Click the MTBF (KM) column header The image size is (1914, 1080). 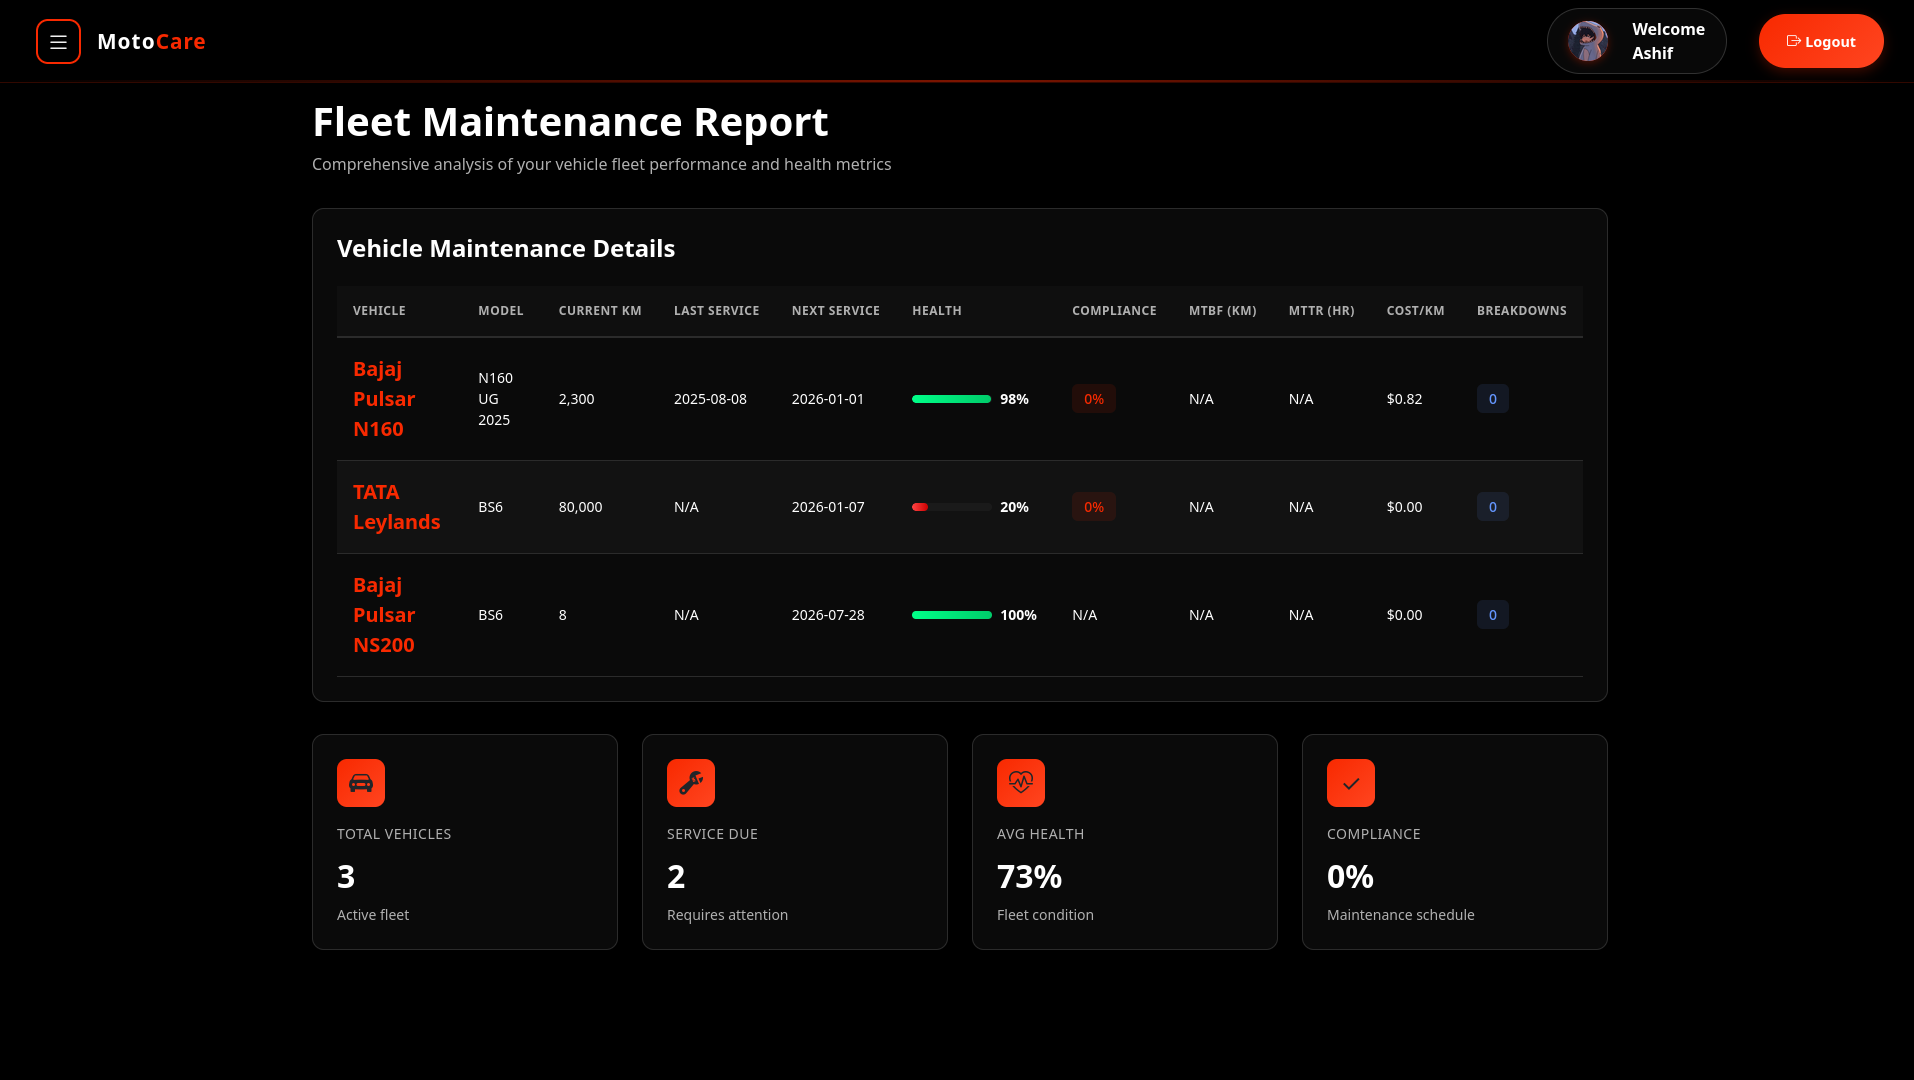[x=1223, y=311]
